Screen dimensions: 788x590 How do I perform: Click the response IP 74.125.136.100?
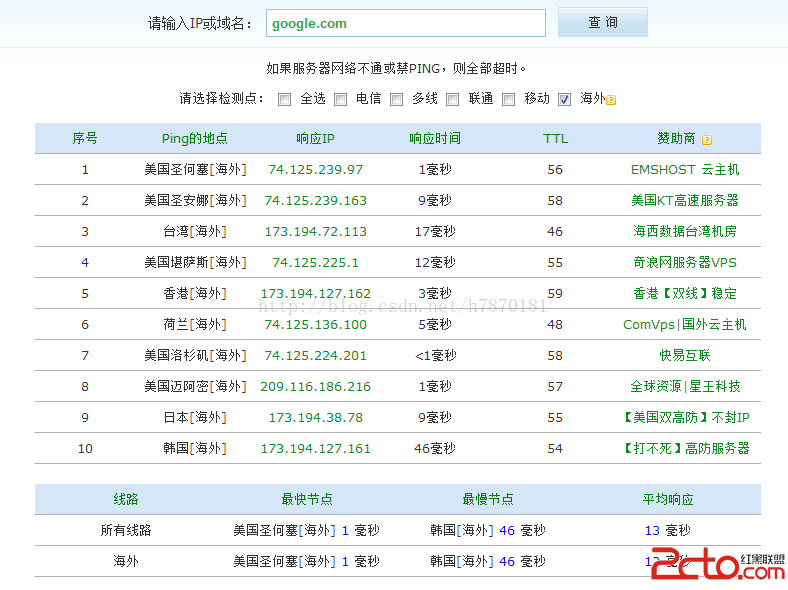point(316,325)
